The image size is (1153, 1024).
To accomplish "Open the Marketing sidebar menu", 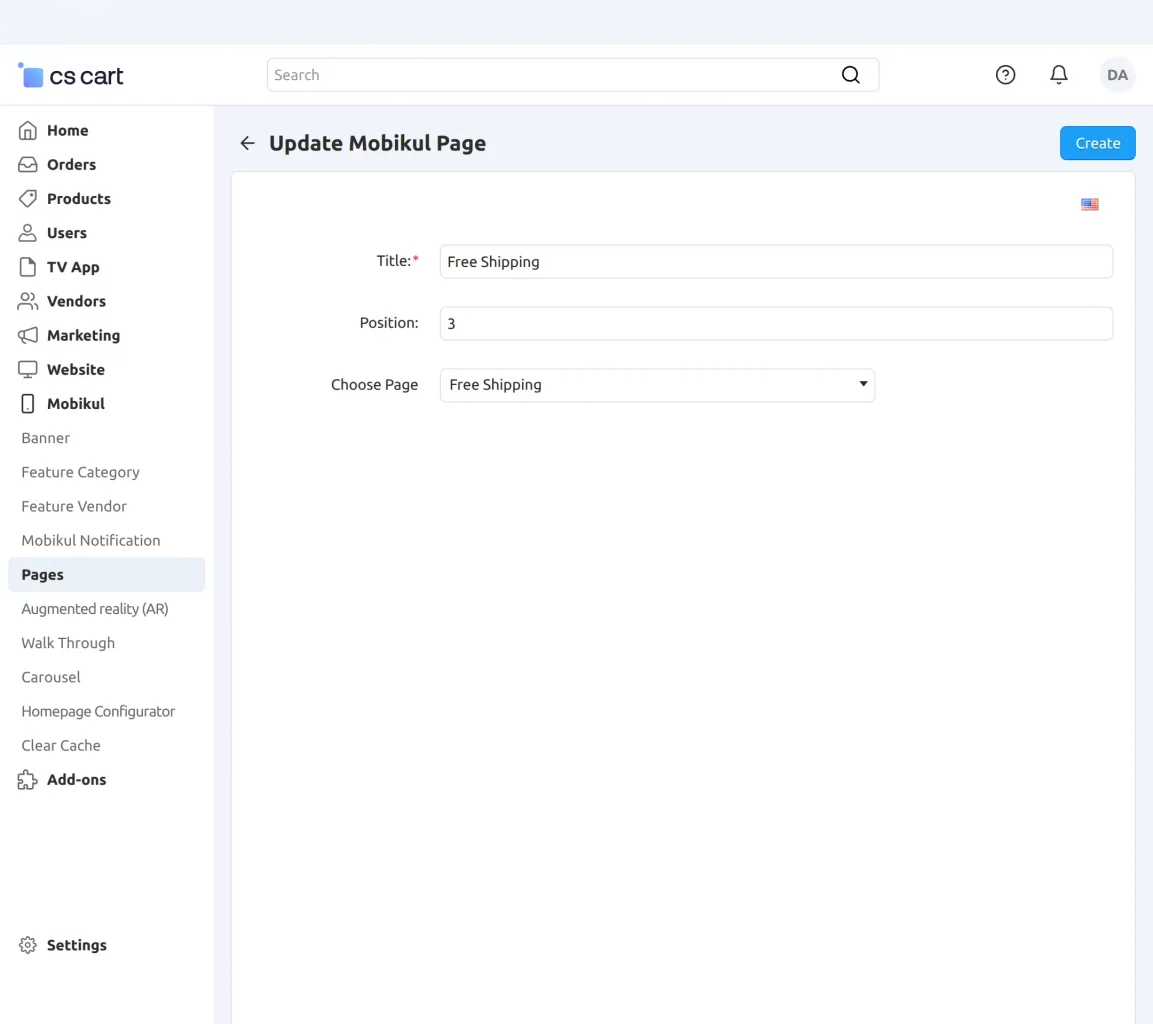I will click(83, 336).
